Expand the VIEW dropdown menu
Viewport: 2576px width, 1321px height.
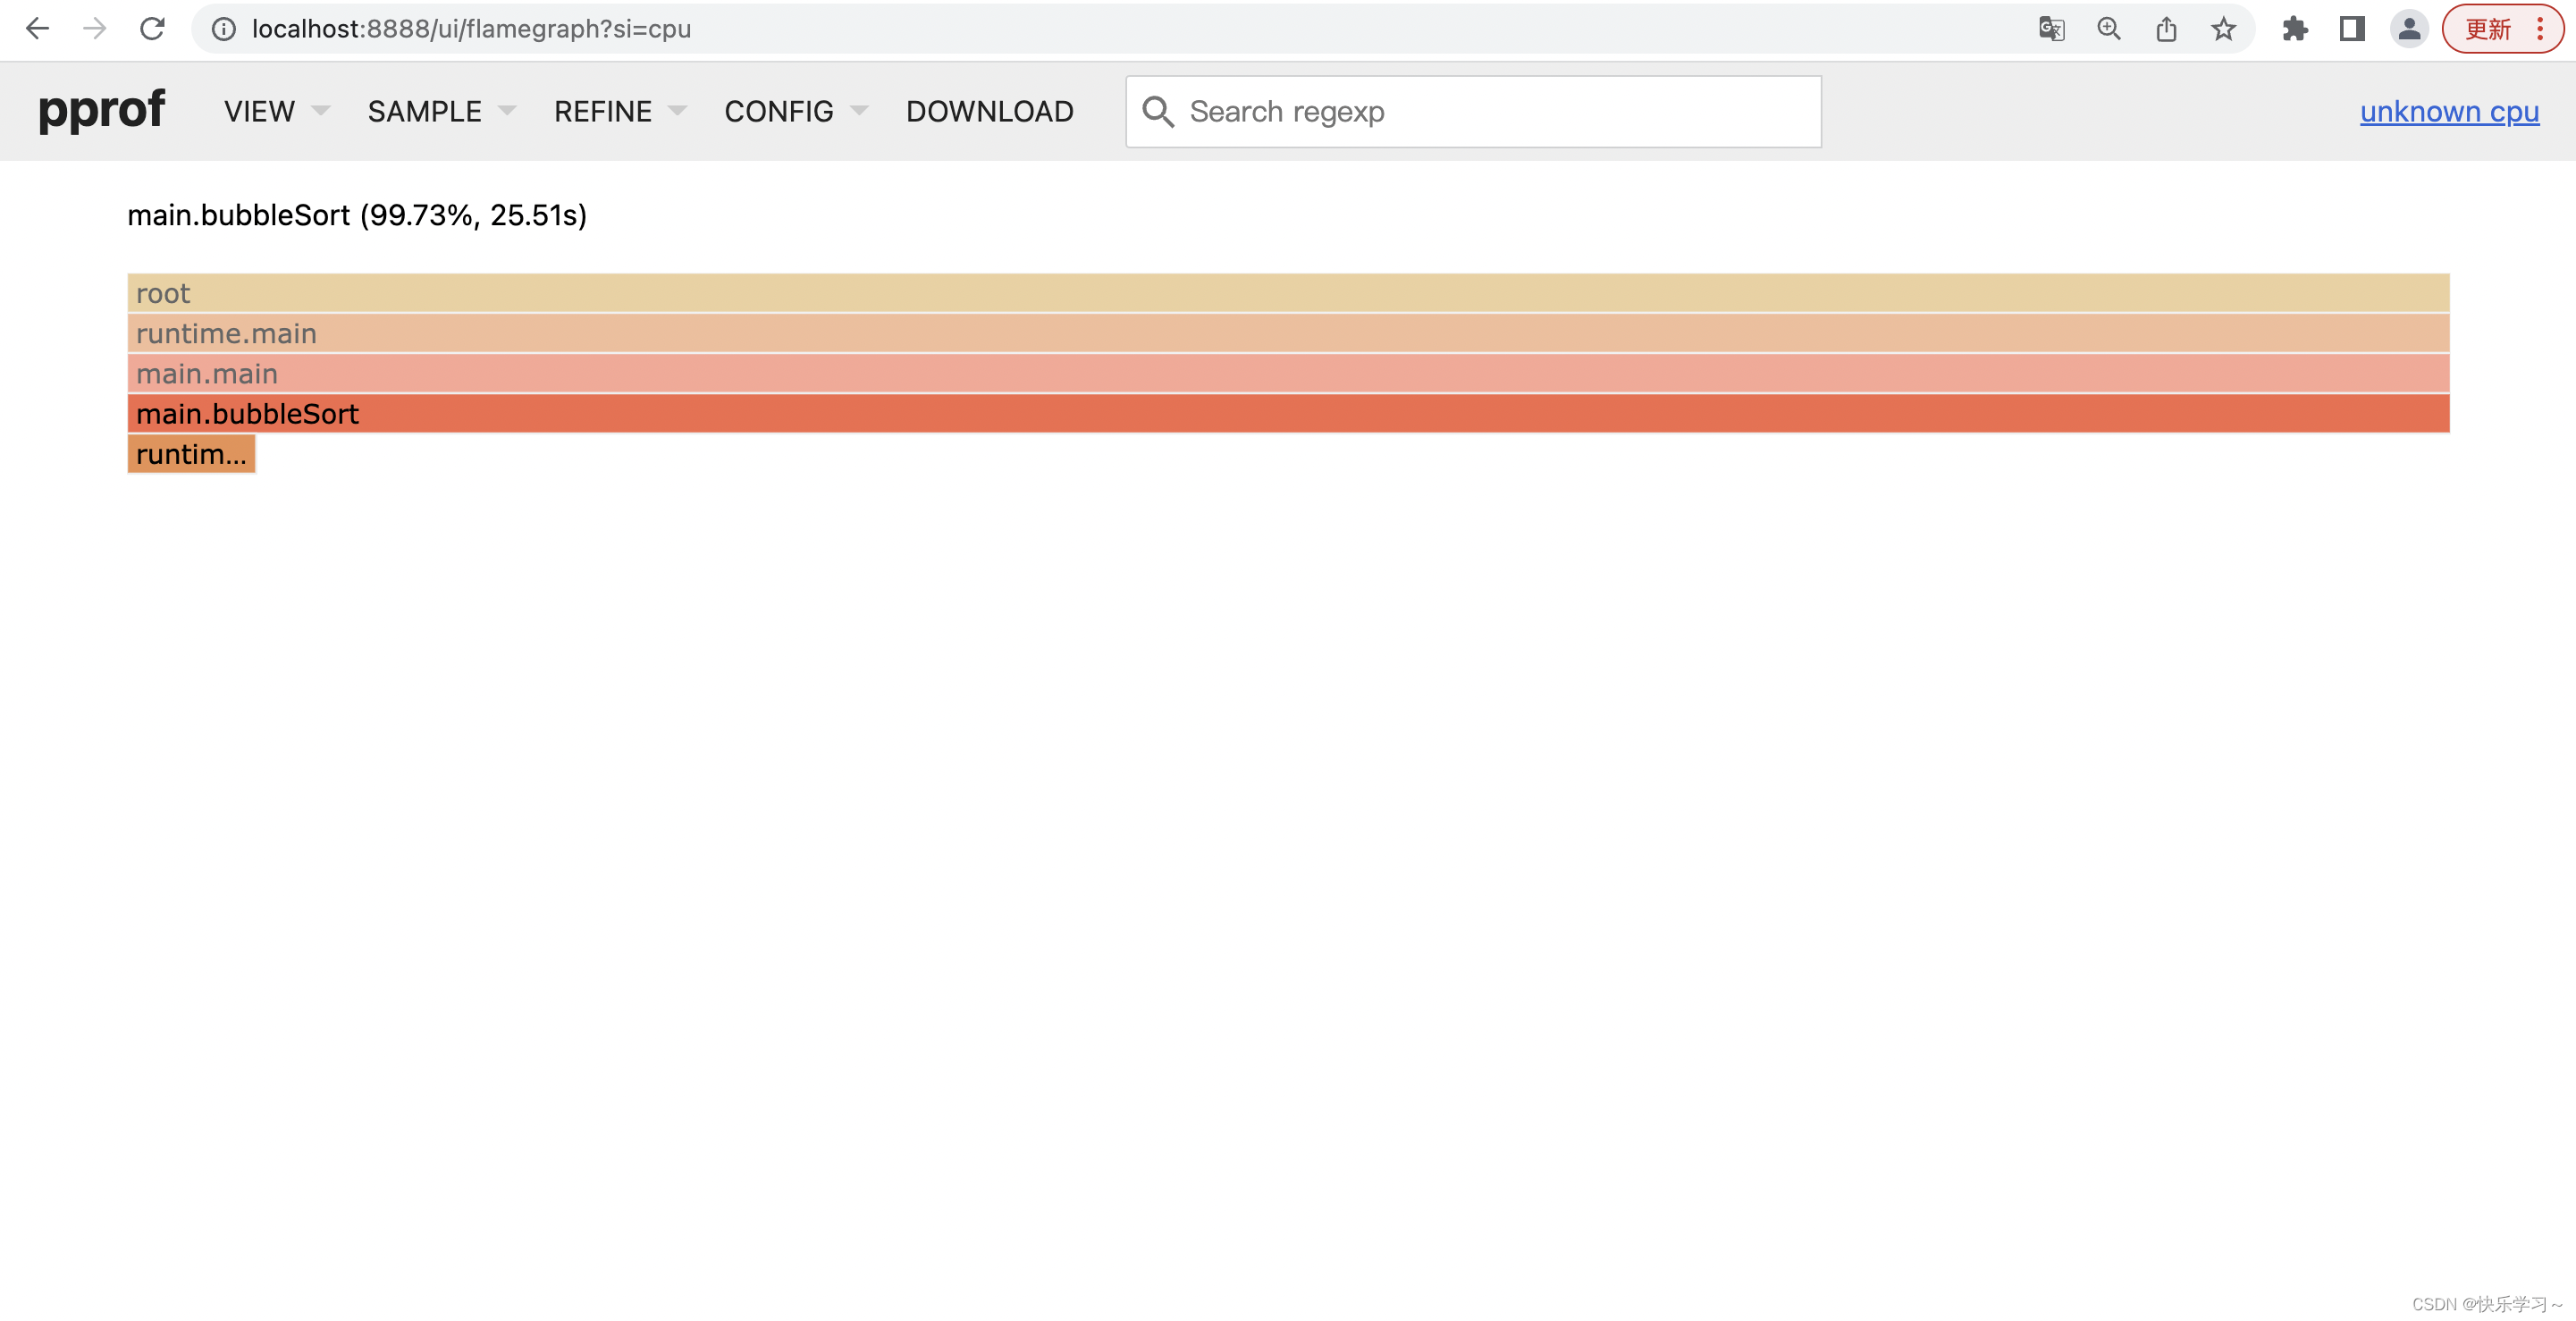coord(275,111)
